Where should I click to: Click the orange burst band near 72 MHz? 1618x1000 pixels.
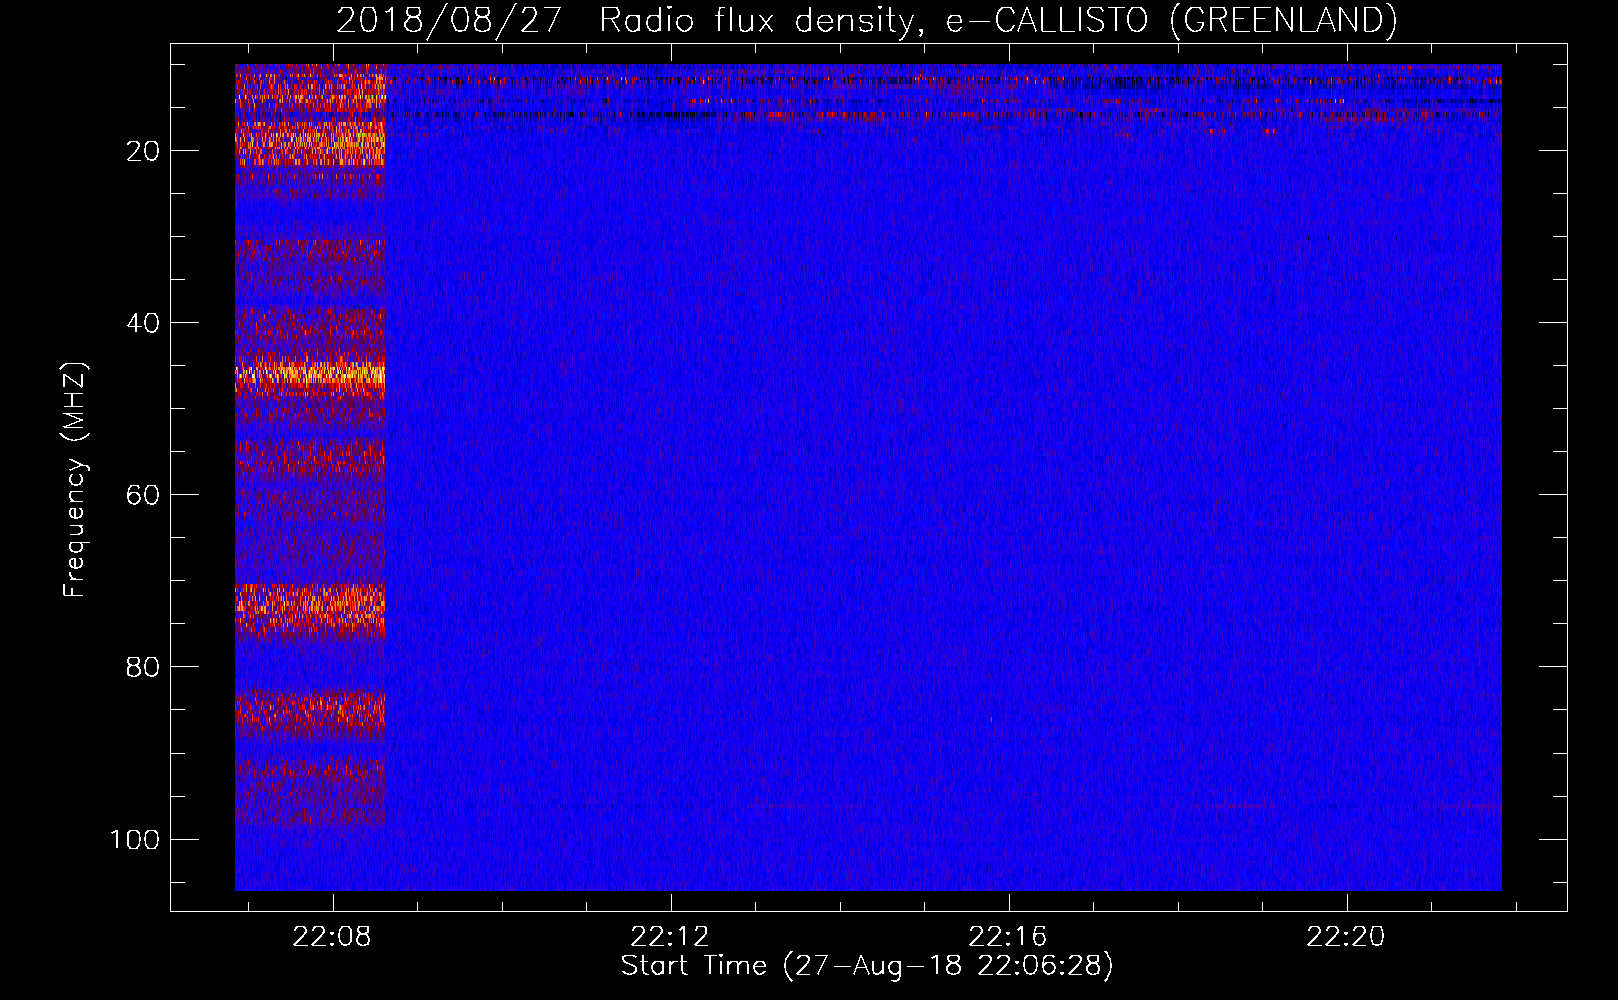310,608
